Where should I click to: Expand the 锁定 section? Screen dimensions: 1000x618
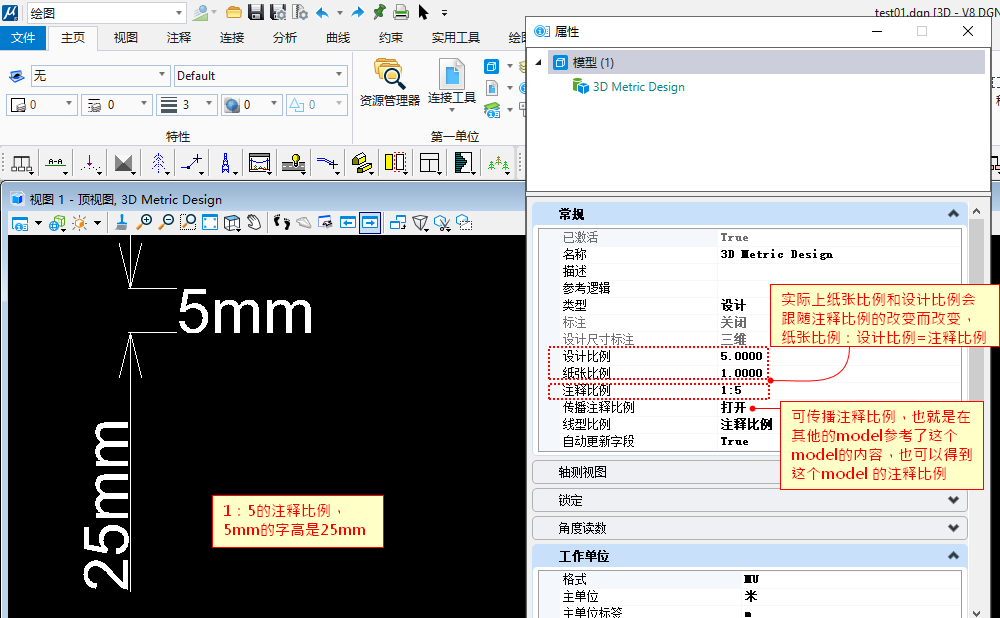pyautogui.click(x=953, y=501)
